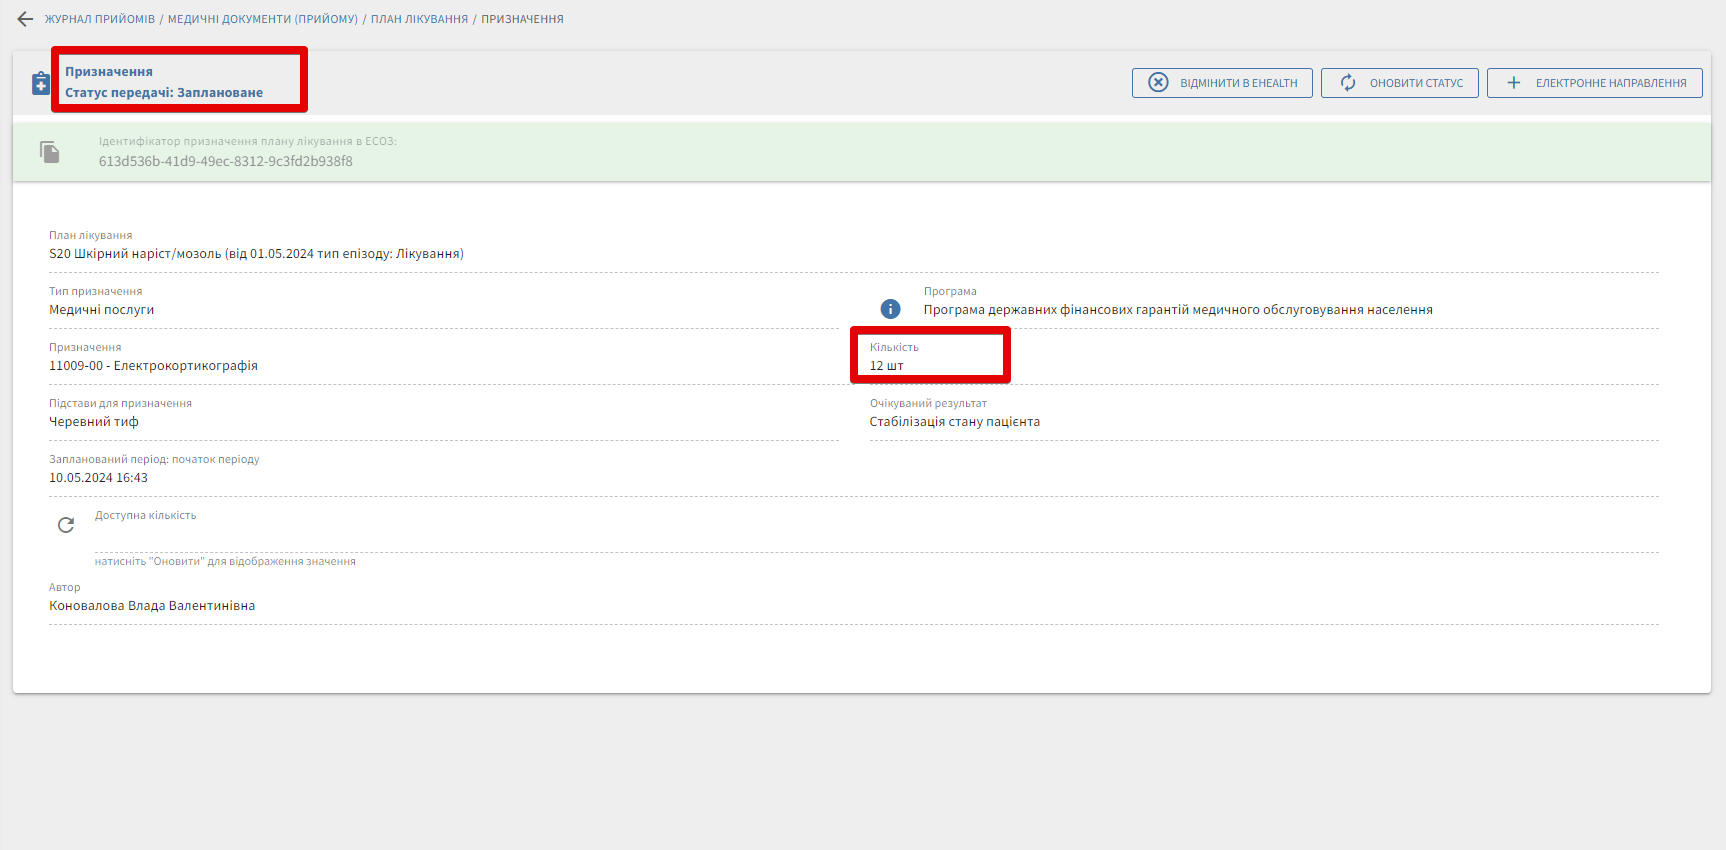Click the copy icon next to the ЕСОЗ identifier
The image size is (1726, 850).
tap(50, 152)
